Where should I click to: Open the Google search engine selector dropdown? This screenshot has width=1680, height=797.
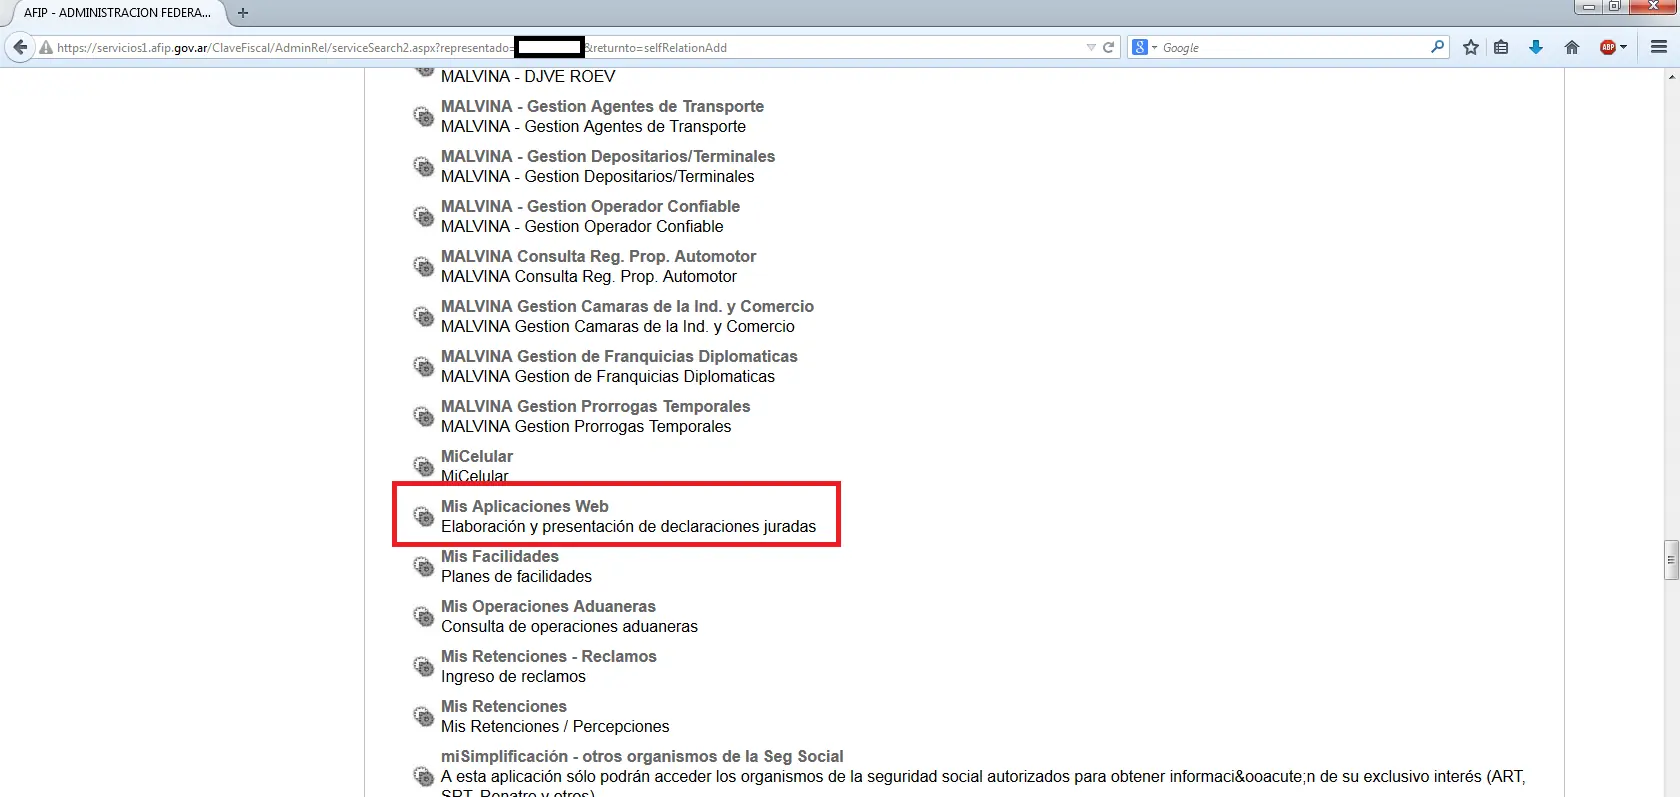(x=1154, y=47)
